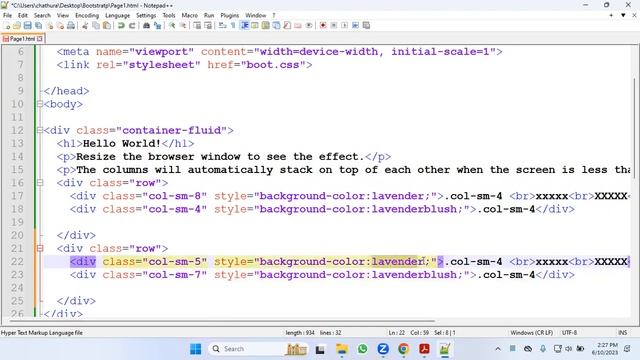Click the Open file toolbar icon
The width and height of the screenshot is (640, 360).
[x=17, y=25]
